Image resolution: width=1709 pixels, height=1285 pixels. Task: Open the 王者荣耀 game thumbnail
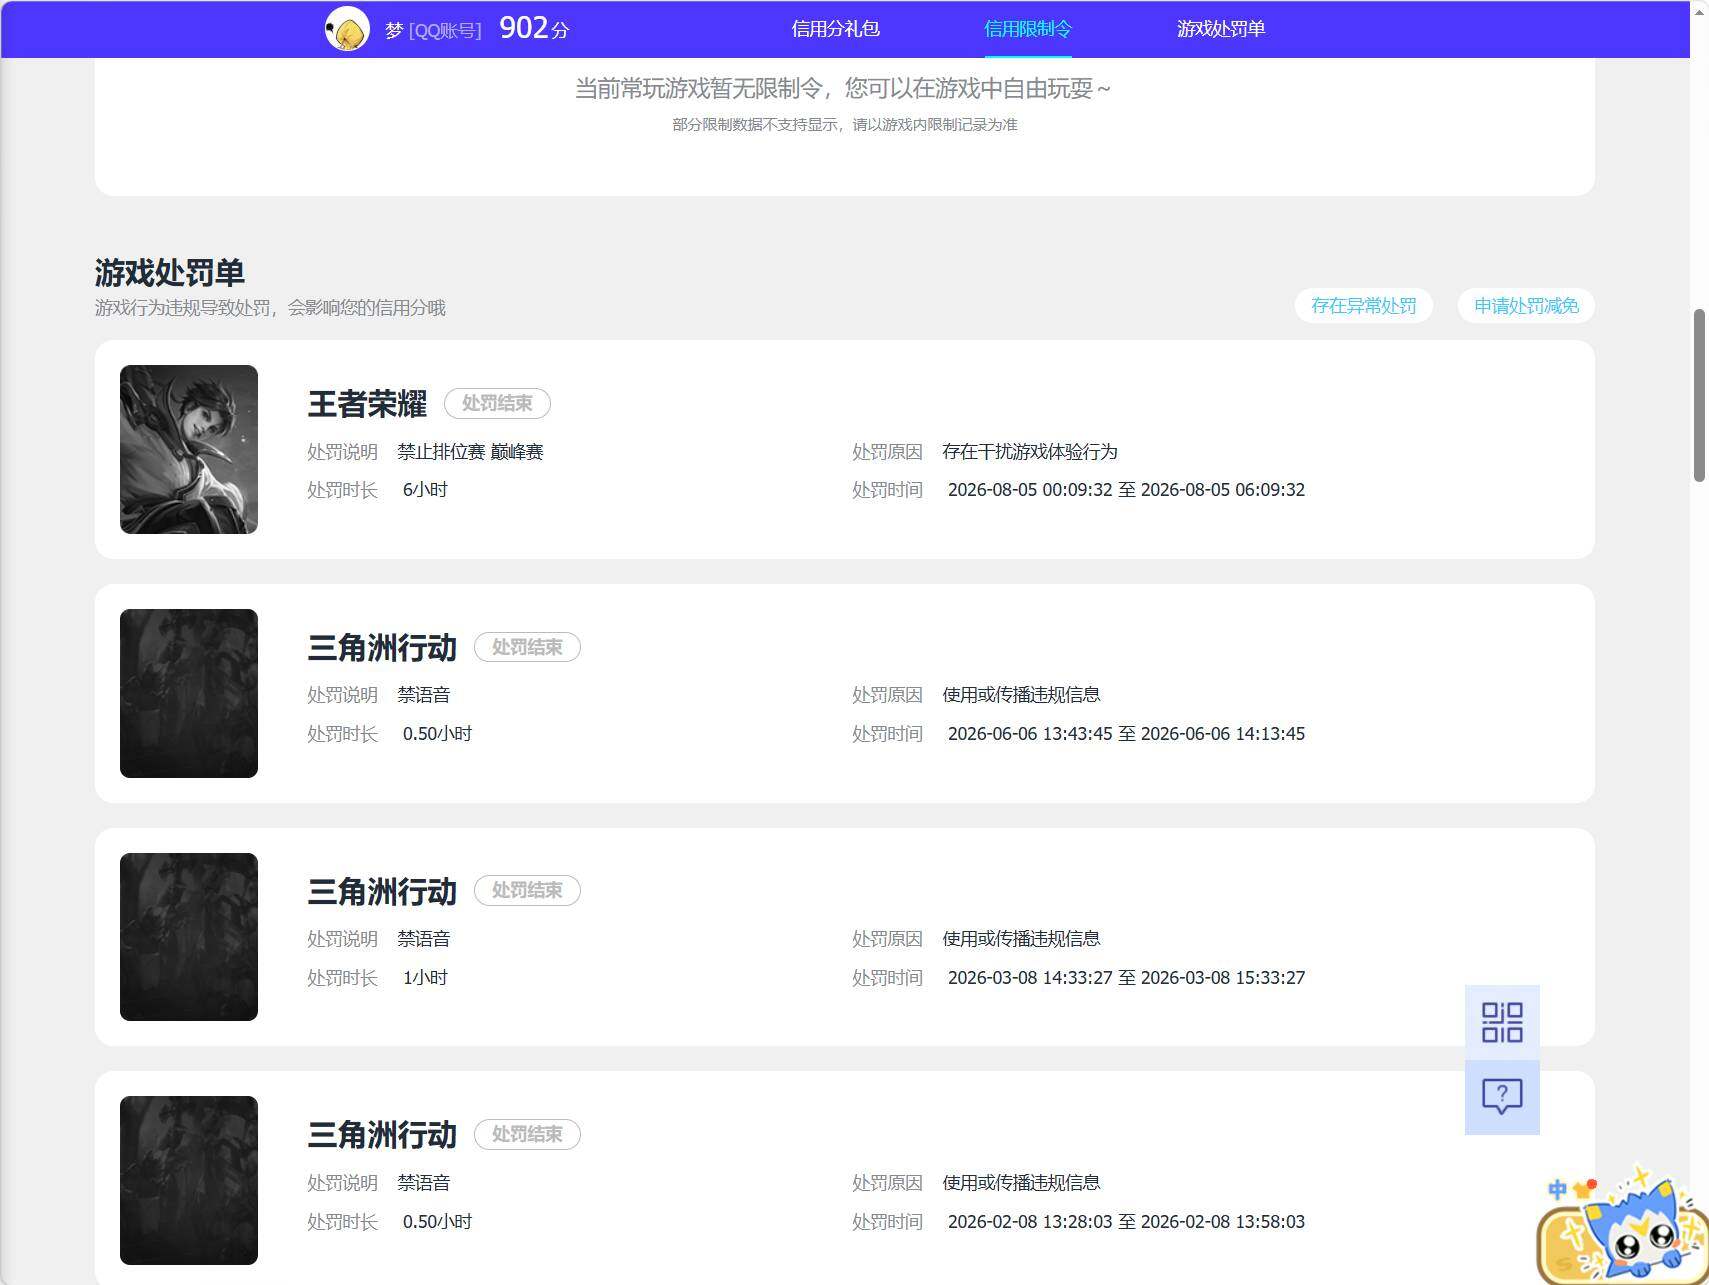click(x=189, y=449)
